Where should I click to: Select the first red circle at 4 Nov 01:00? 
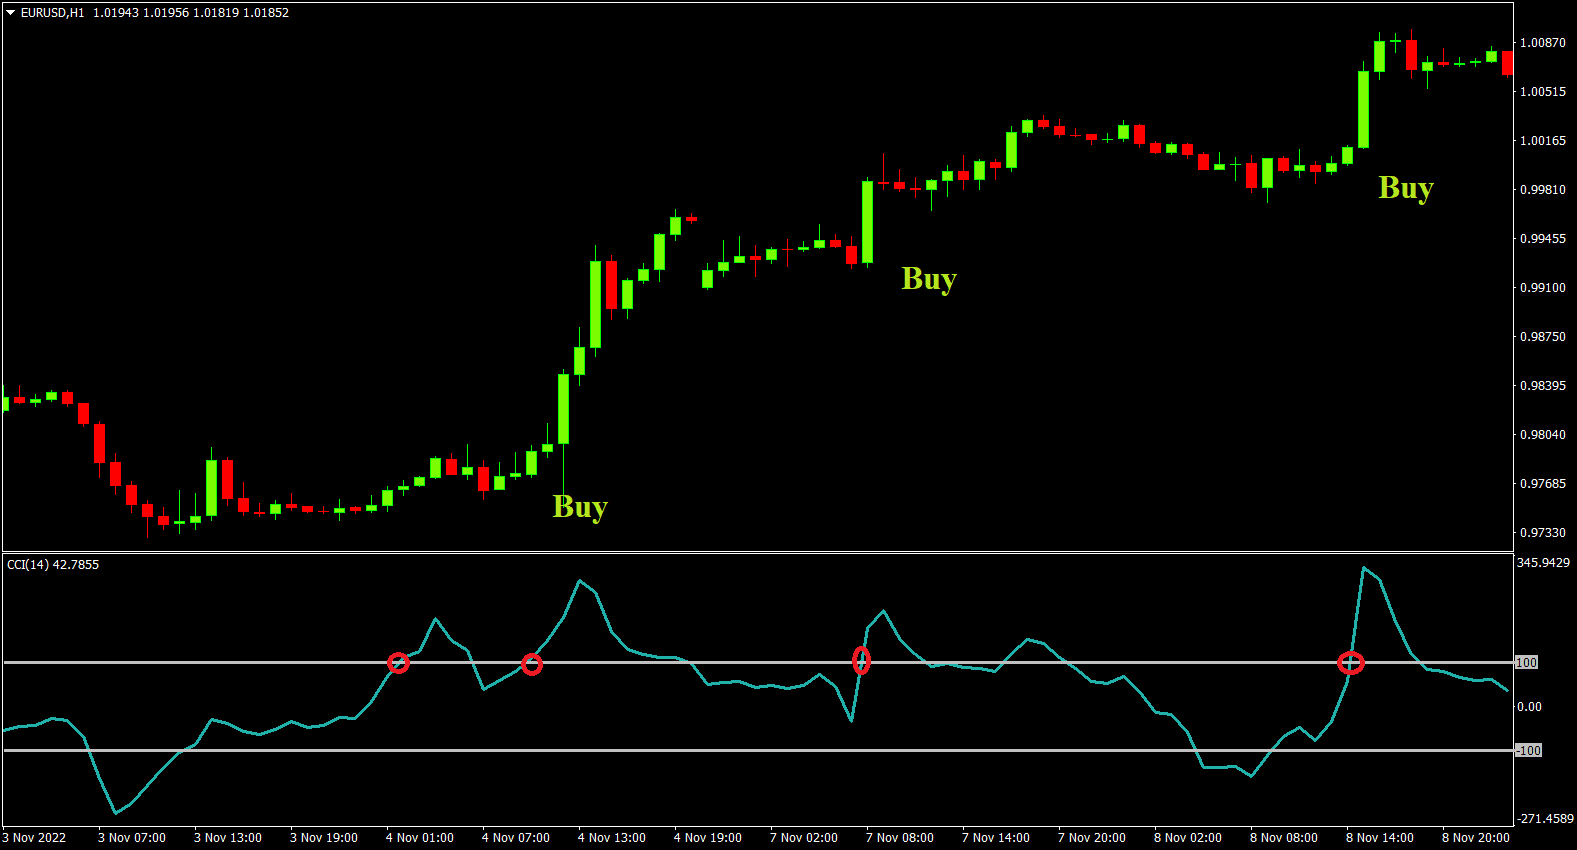398,662
